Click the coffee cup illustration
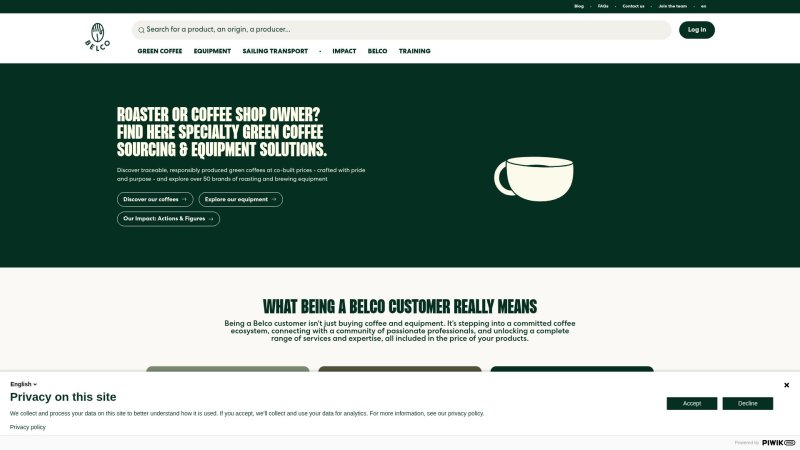Viewport: 800px width, 450px height. point(535,178)
